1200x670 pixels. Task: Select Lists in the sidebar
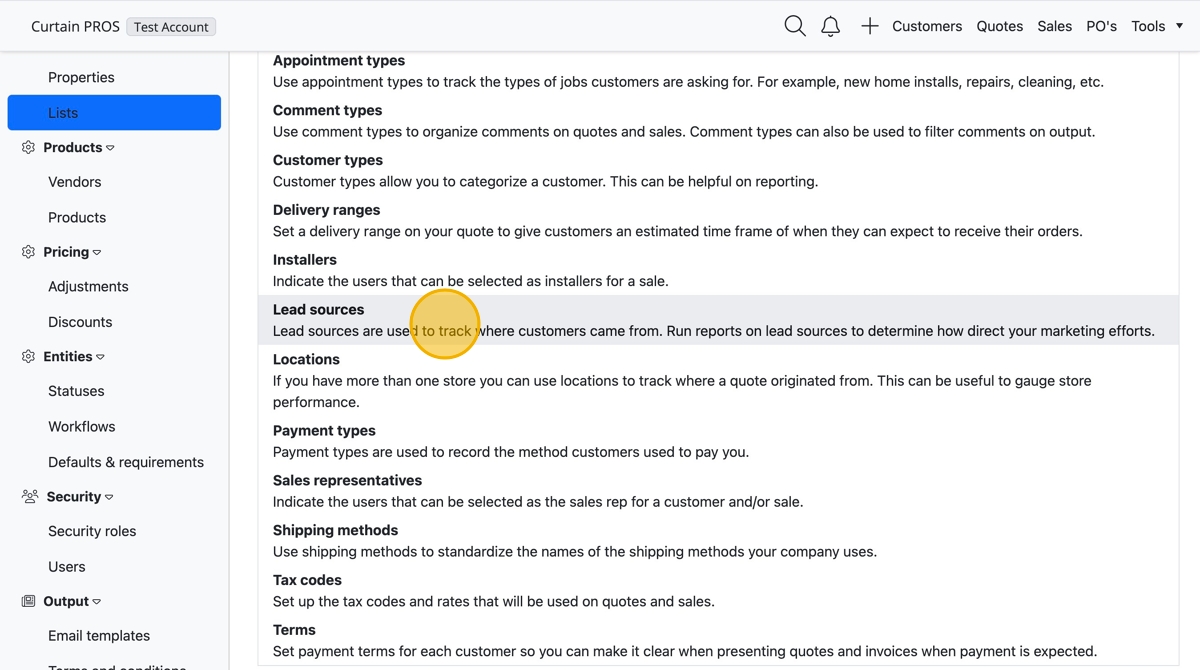pos(114,113)
